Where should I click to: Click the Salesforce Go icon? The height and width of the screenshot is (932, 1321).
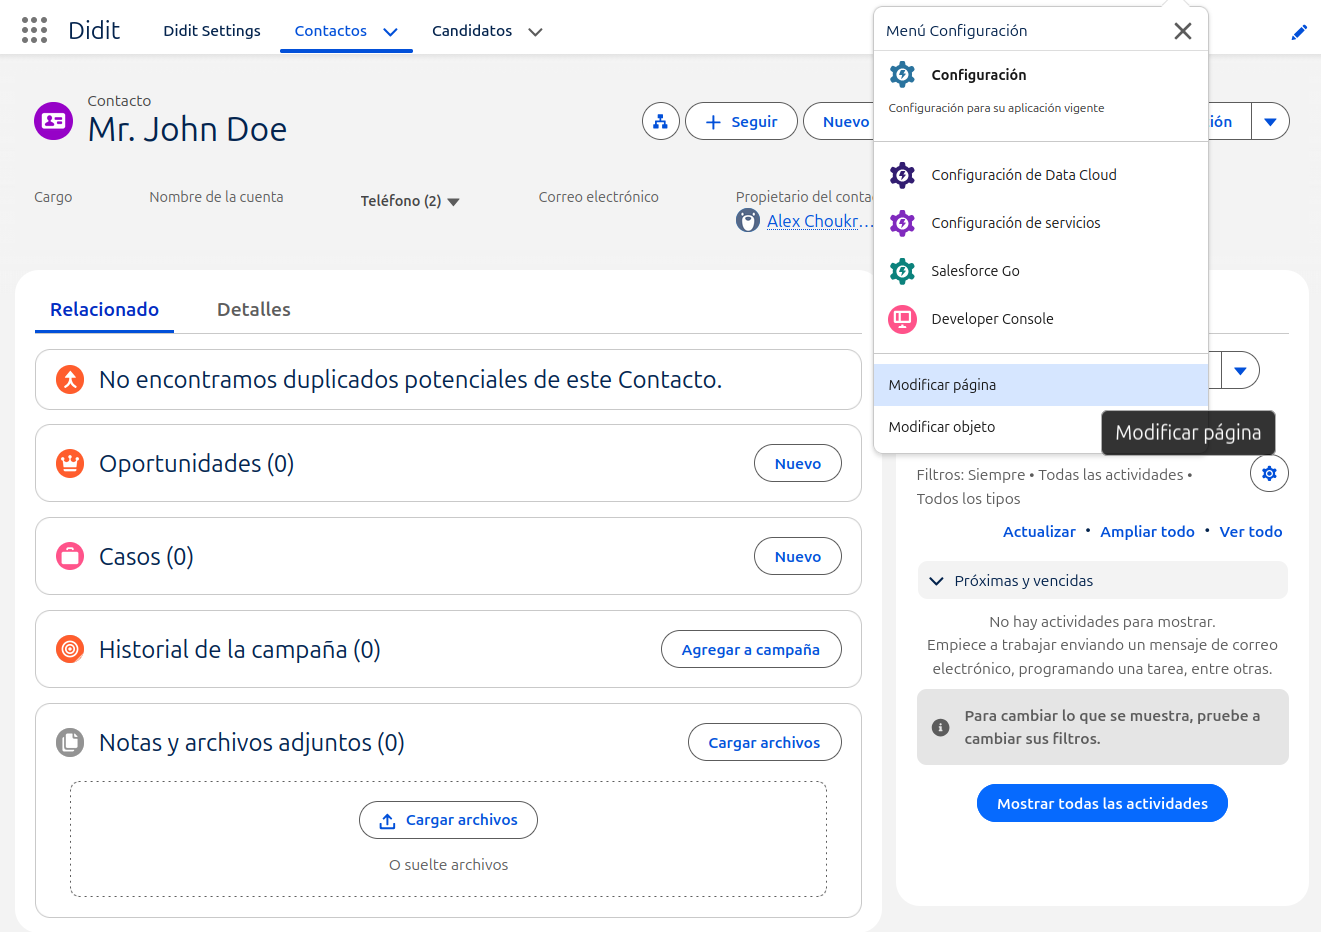[x=902, y=271]
